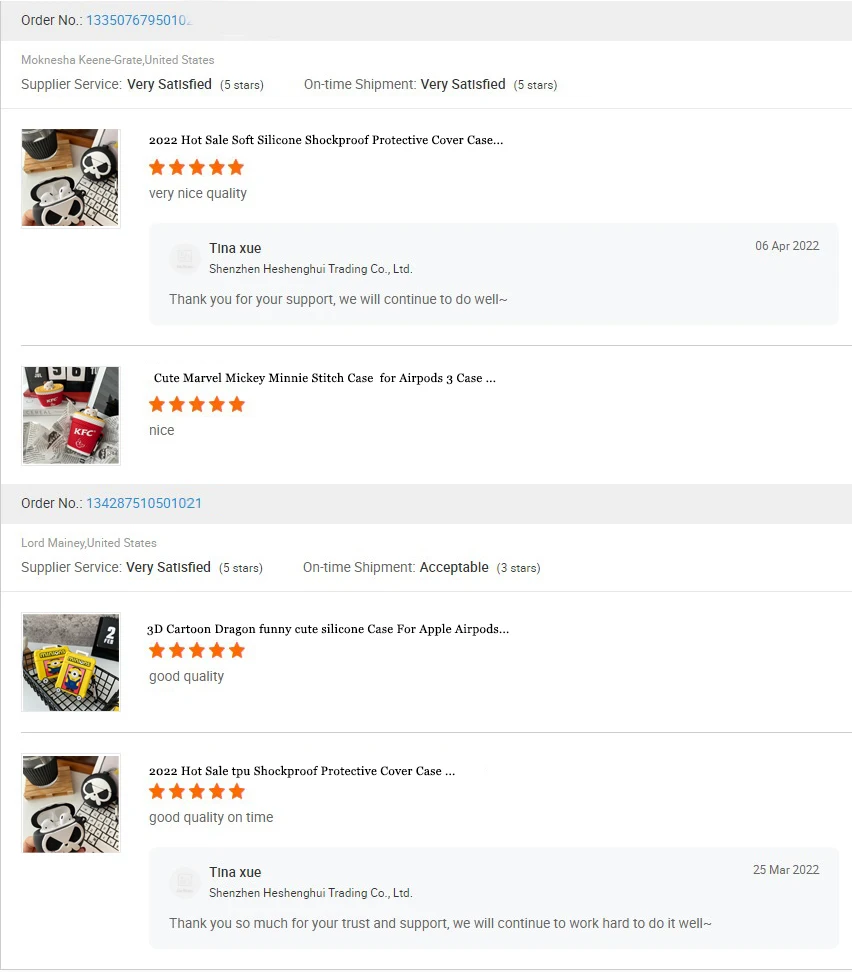Click Tina xue's avatar in the 06 Apr 2022 reply

point(184,258)
